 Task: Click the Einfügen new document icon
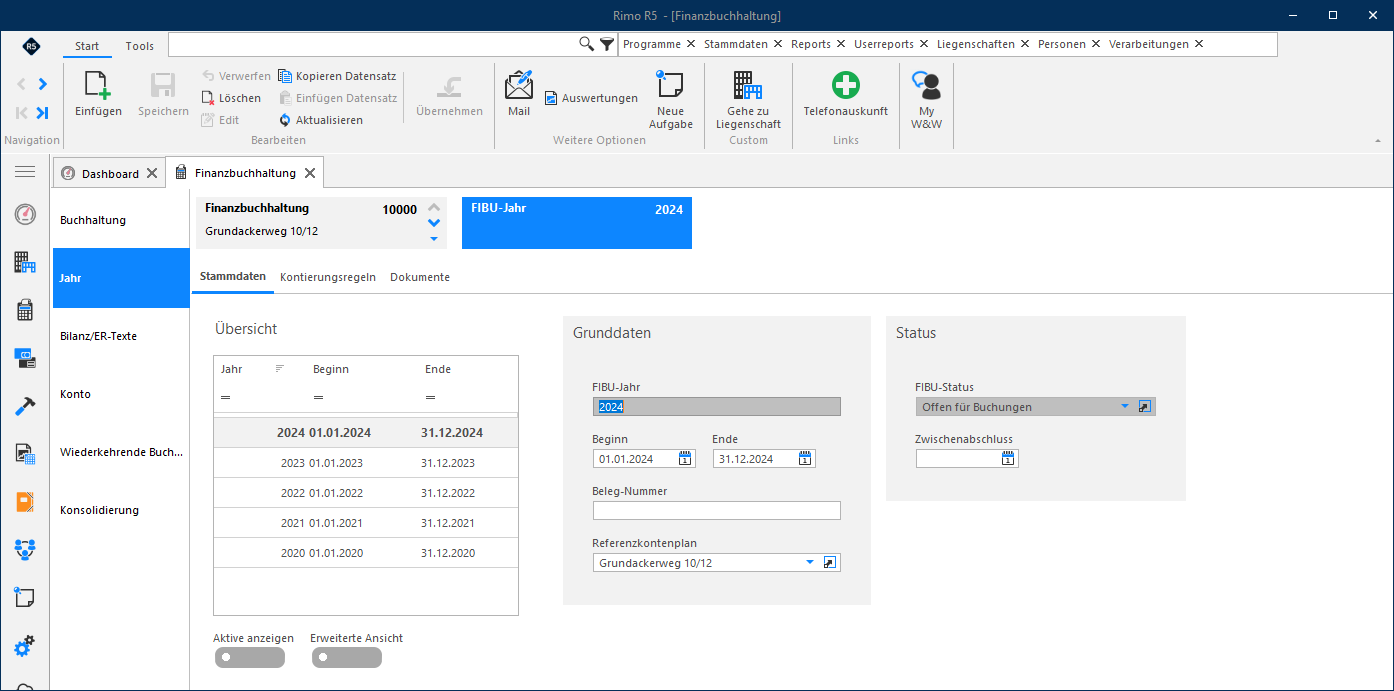[98, 85]
